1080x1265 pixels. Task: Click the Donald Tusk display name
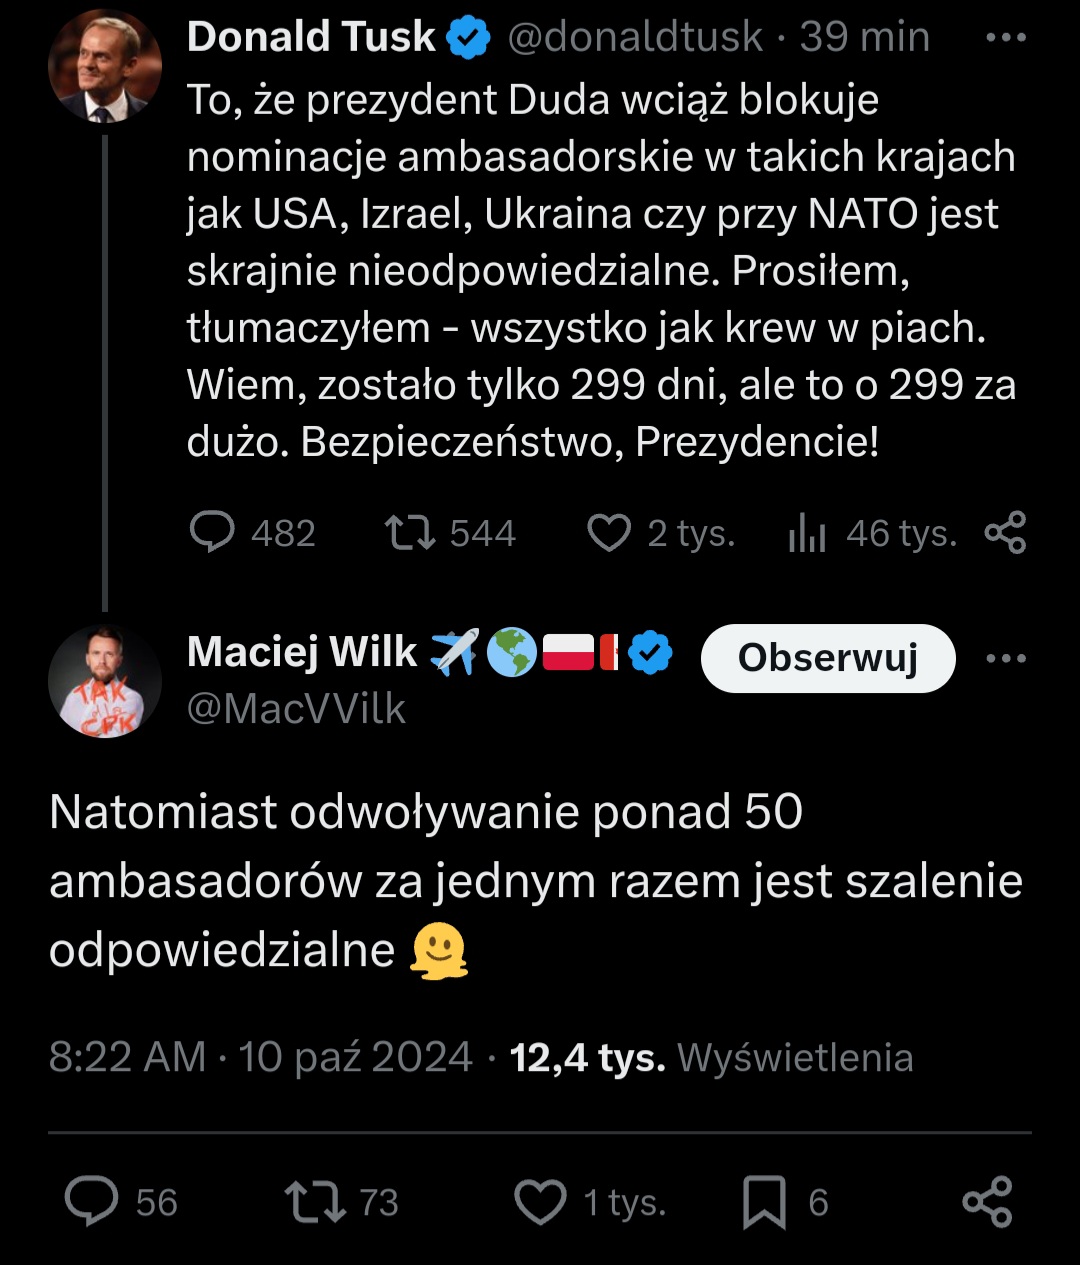[x=311, y=37]
